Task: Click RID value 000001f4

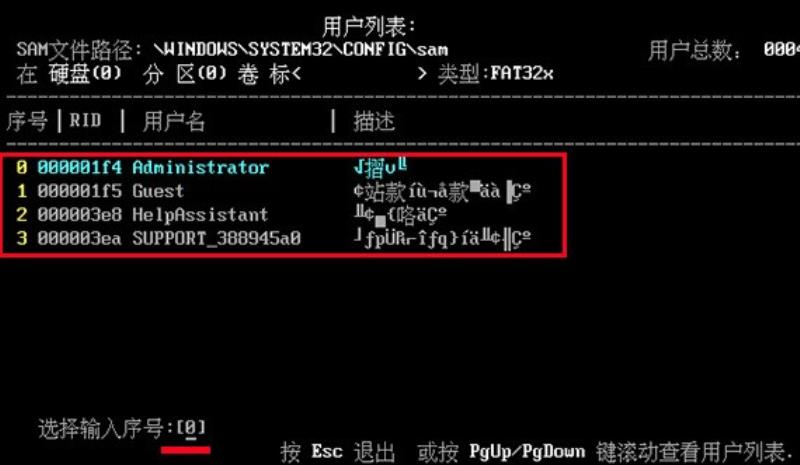Action: (x=80, y=167)
